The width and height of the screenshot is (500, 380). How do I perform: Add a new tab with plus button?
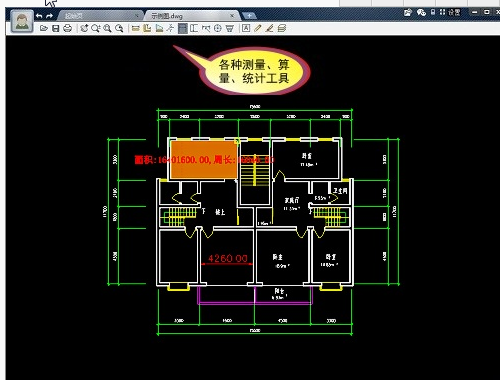point(249,15)
